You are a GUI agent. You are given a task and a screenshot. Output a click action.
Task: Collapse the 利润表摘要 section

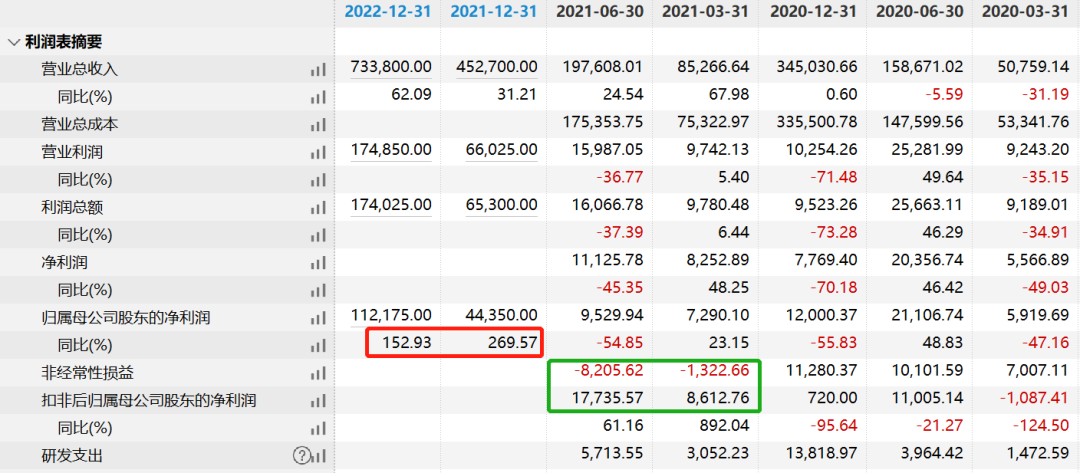pyautogui.click(x=14, y=42)
